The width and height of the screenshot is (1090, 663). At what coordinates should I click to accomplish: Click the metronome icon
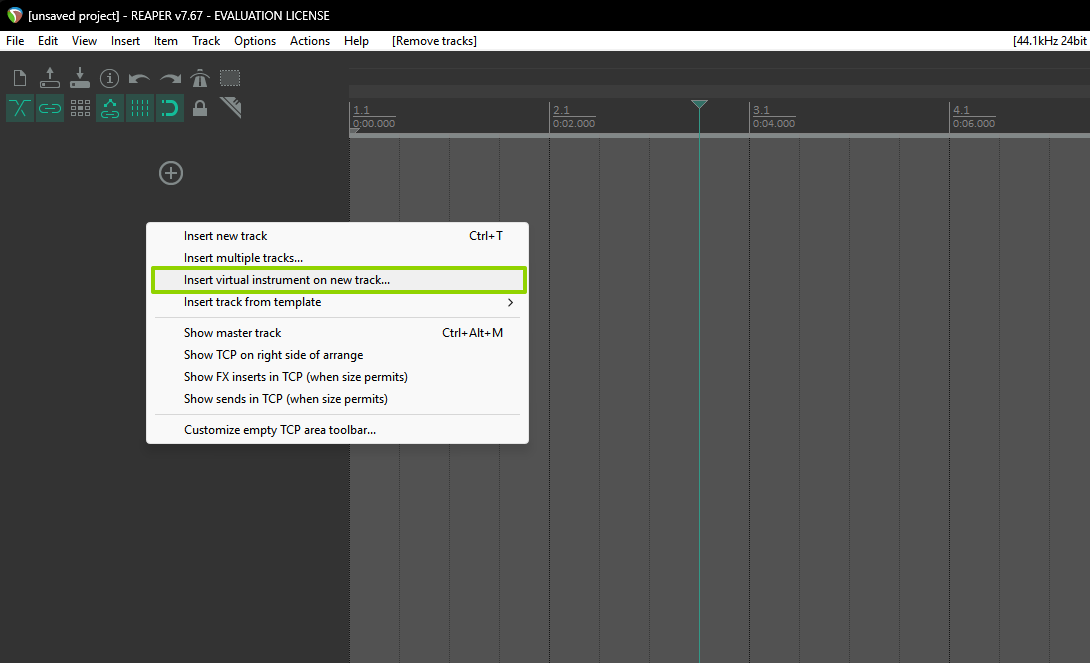[200, 78]
